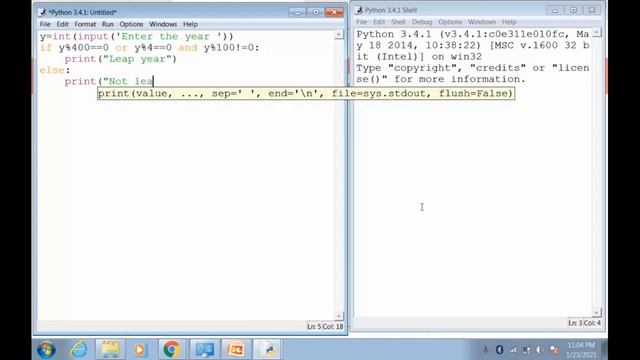Open the Debug menu in Python Shell
This screenshot has width=640, height=360.
(422, 22)
